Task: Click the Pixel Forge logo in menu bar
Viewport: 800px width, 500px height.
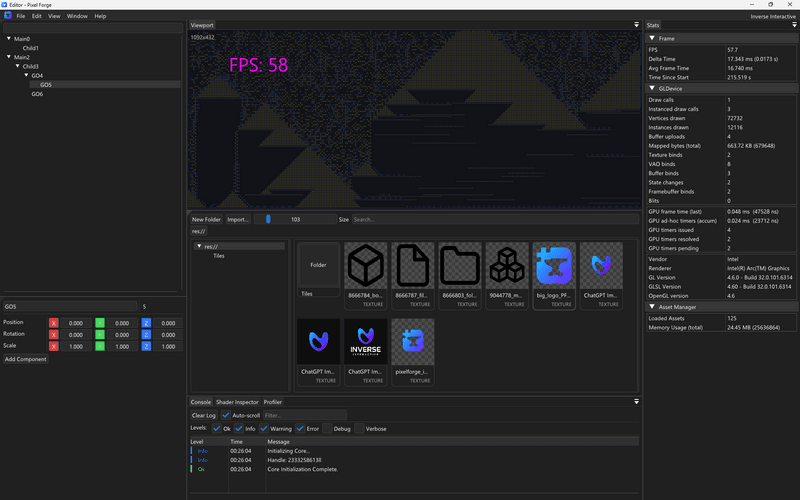Action: click(x=7, y=16)
